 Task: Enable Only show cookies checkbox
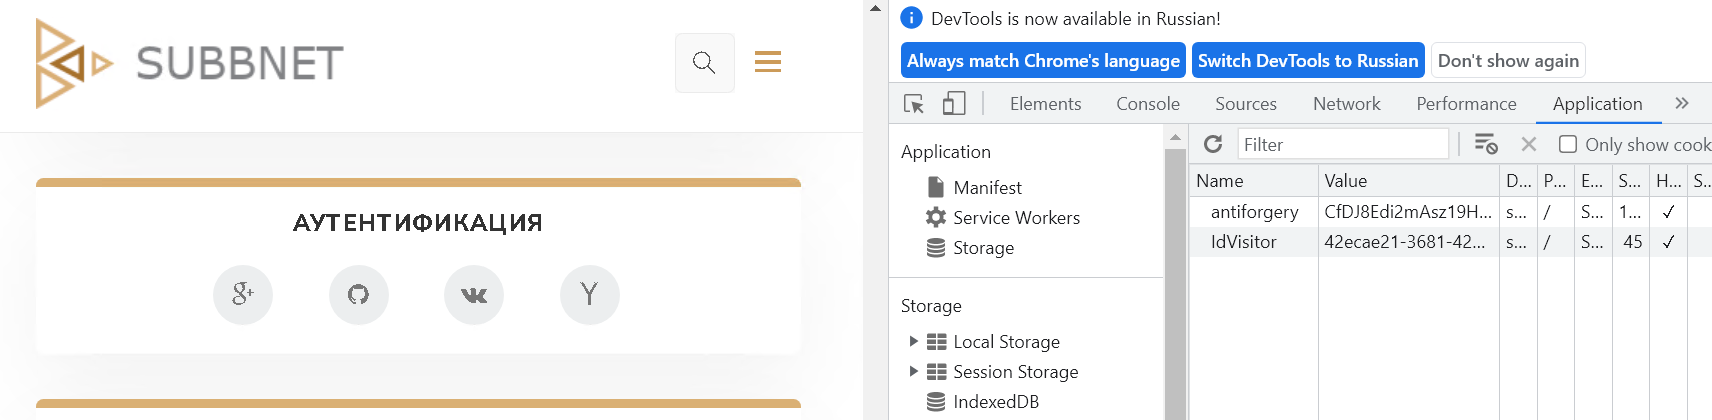tap(1568, 145)
